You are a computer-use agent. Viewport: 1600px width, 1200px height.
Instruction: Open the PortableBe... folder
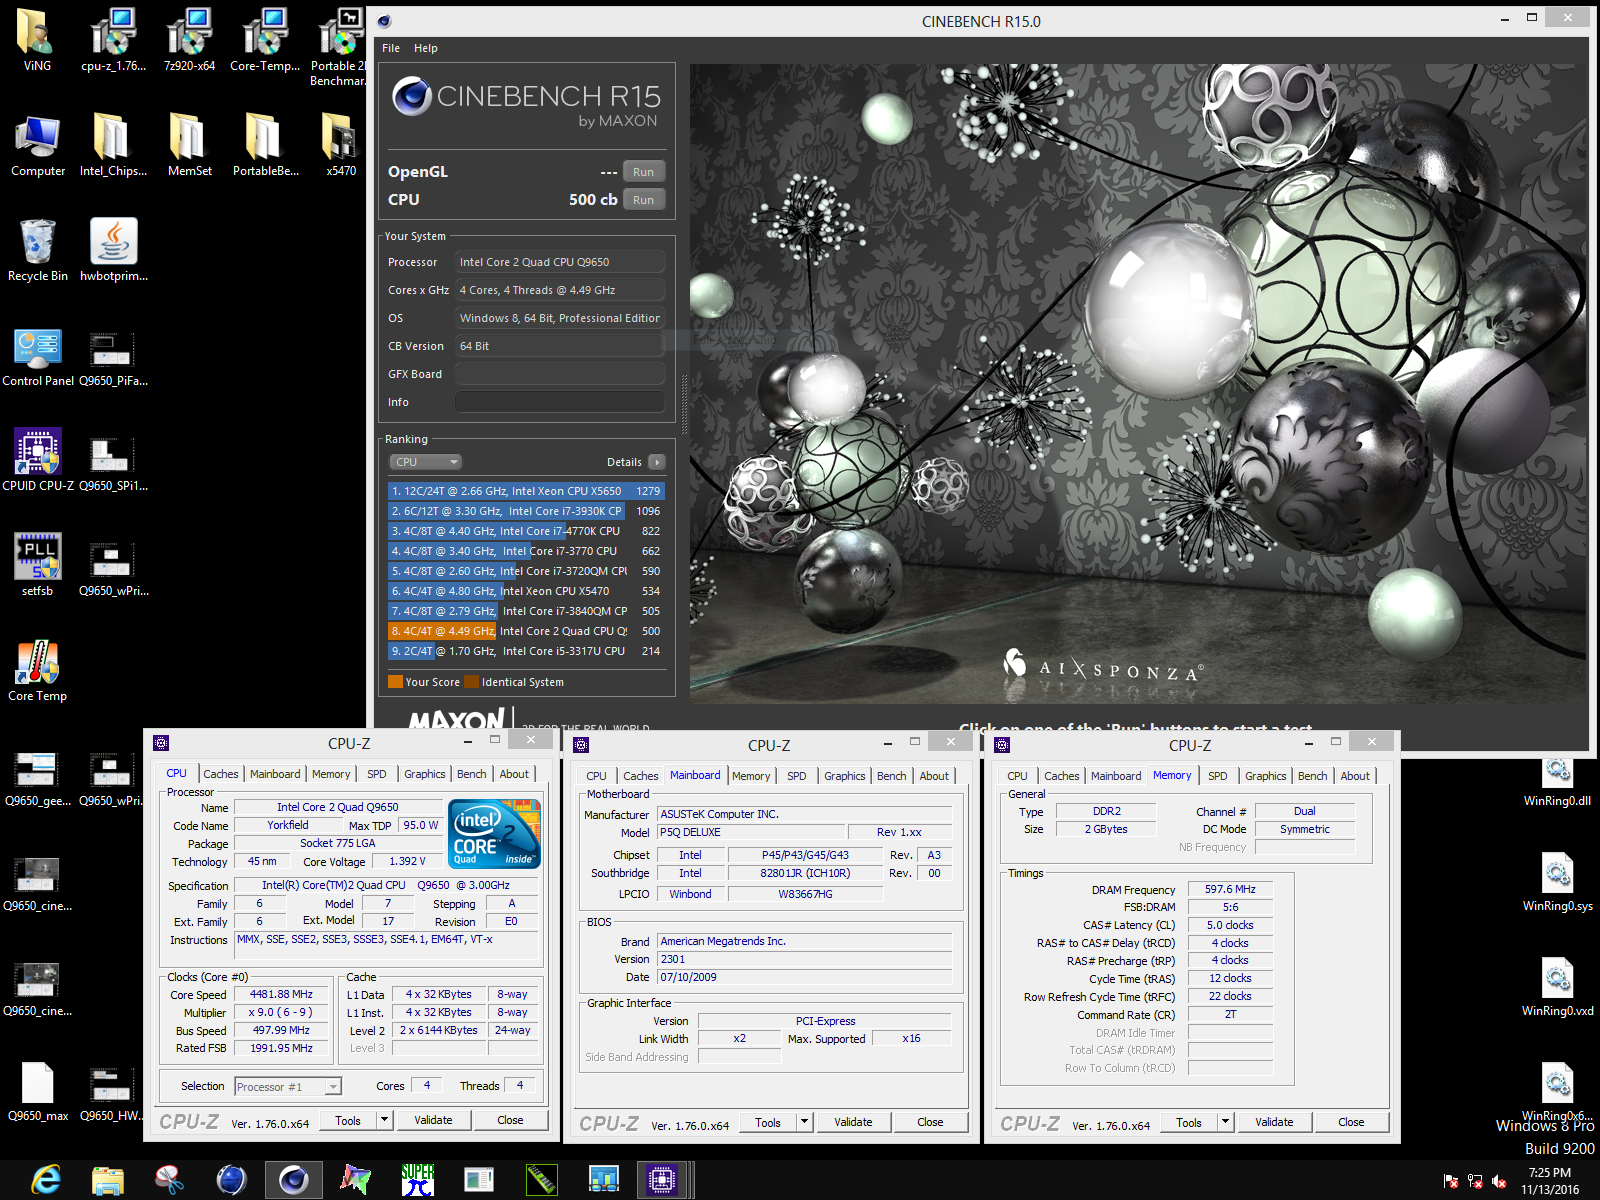click(x=265, y=145)
